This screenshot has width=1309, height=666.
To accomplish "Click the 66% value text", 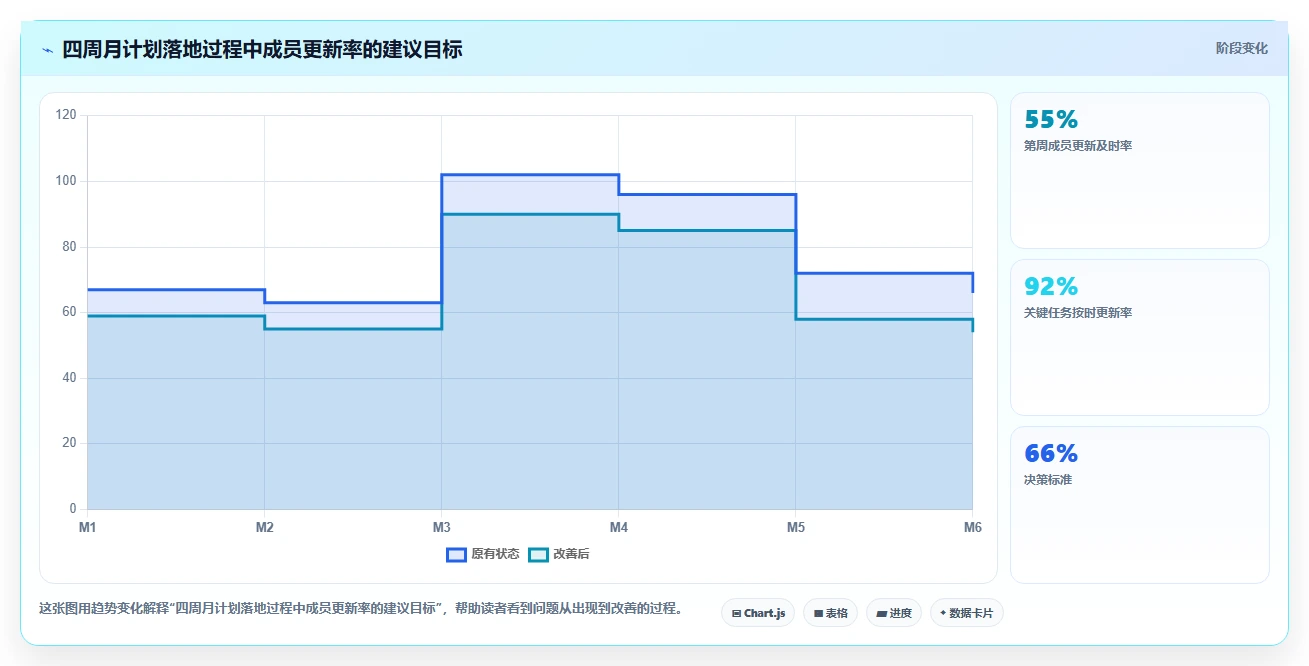I will point(1051,454).
